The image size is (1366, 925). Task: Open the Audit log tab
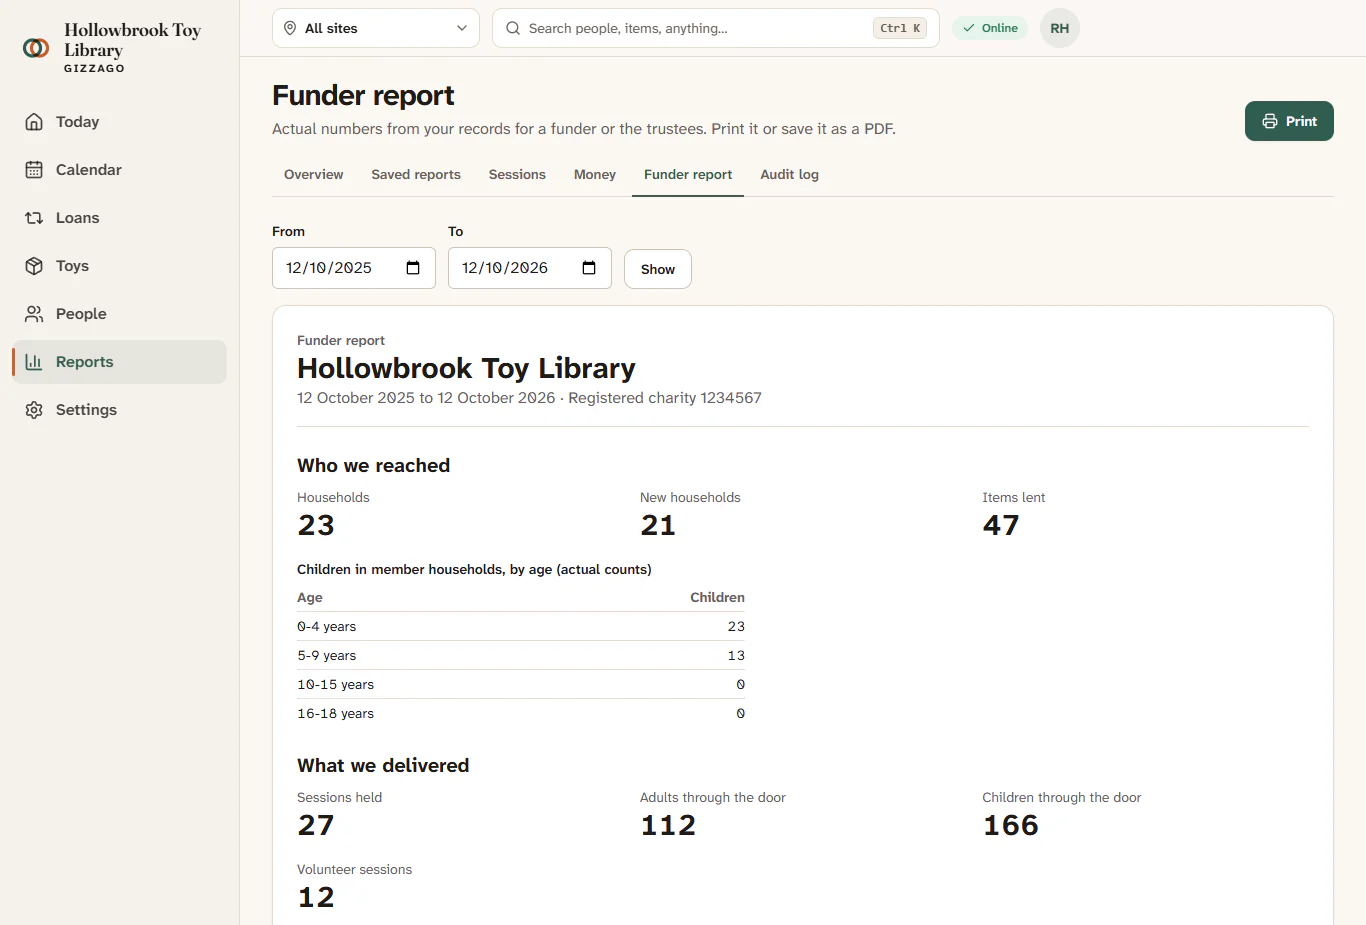coord(789,174)
